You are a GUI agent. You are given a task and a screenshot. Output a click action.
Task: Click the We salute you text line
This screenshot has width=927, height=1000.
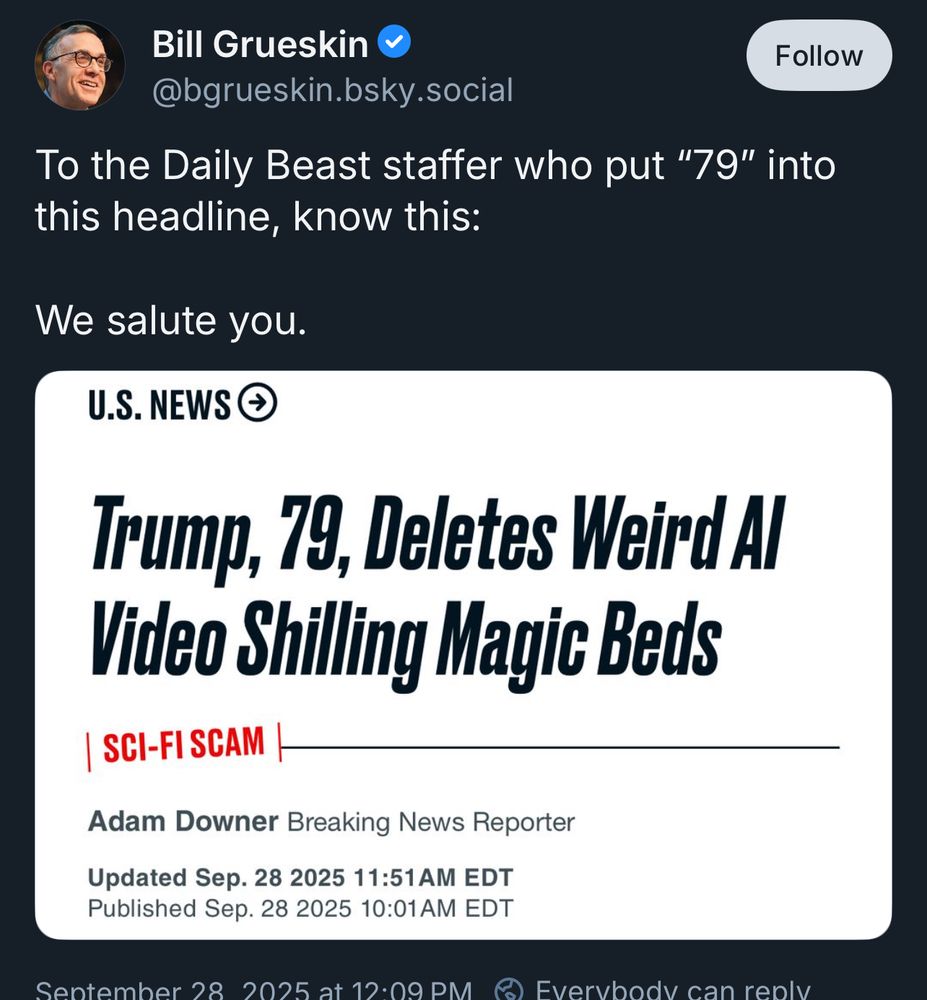171,320
